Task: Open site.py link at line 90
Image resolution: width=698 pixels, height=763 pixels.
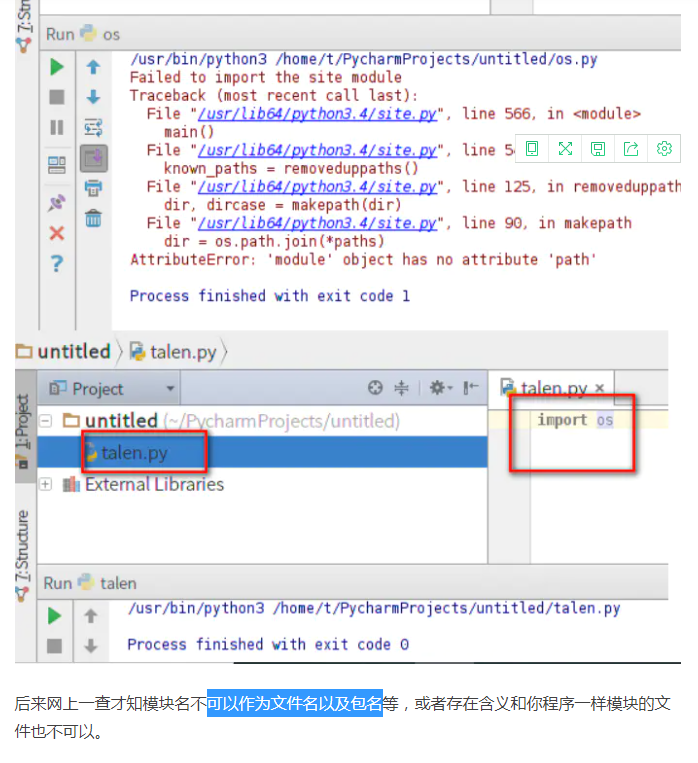Action: point(317,223)
